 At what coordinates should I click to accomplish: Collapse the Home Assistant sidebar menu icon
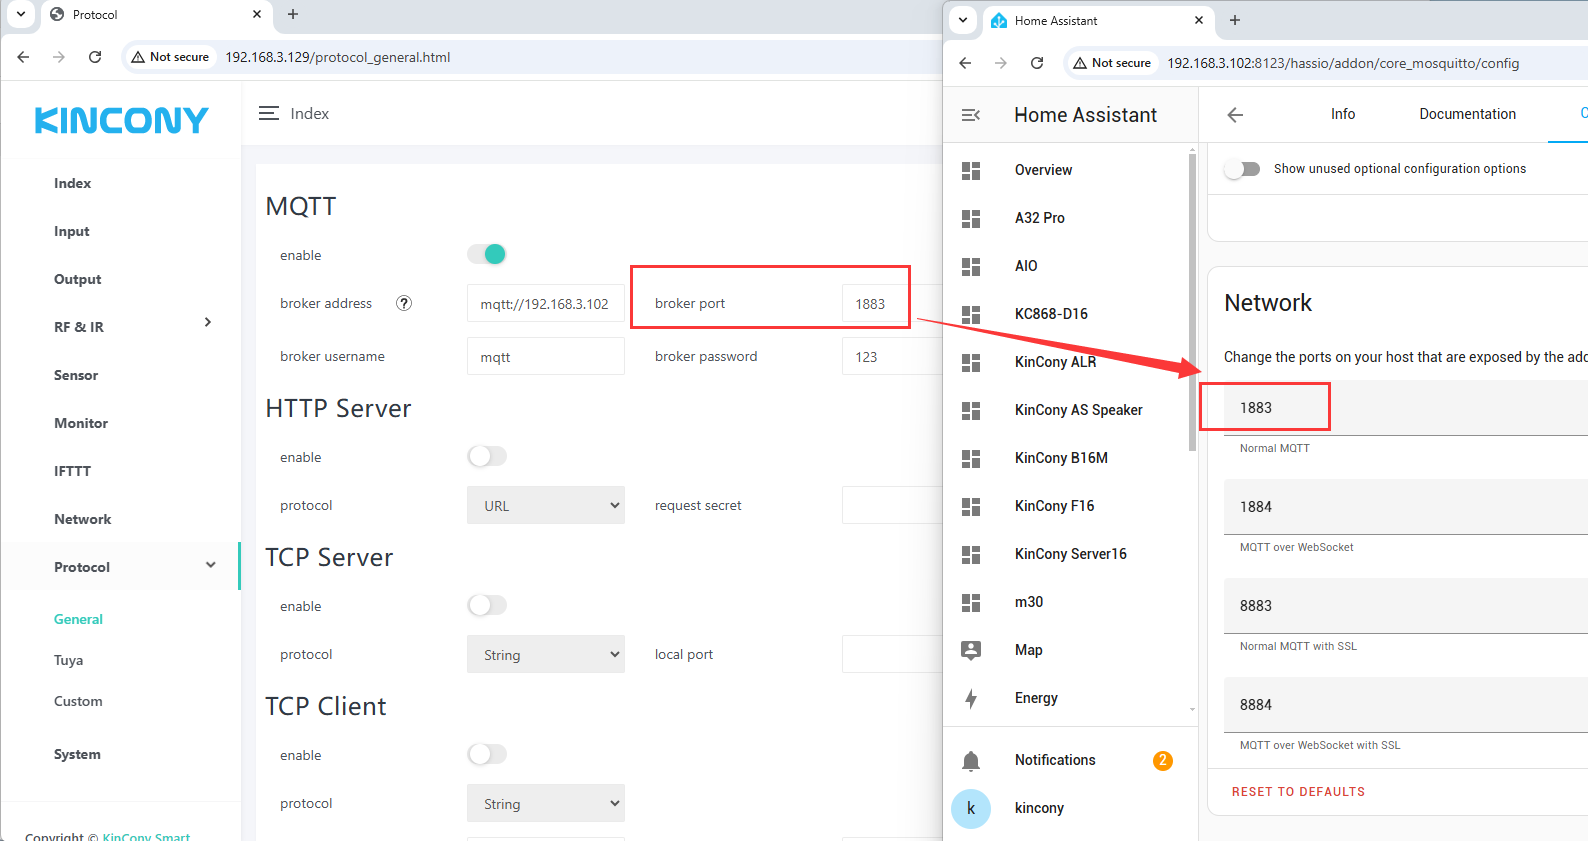click(x=970, y=115)
